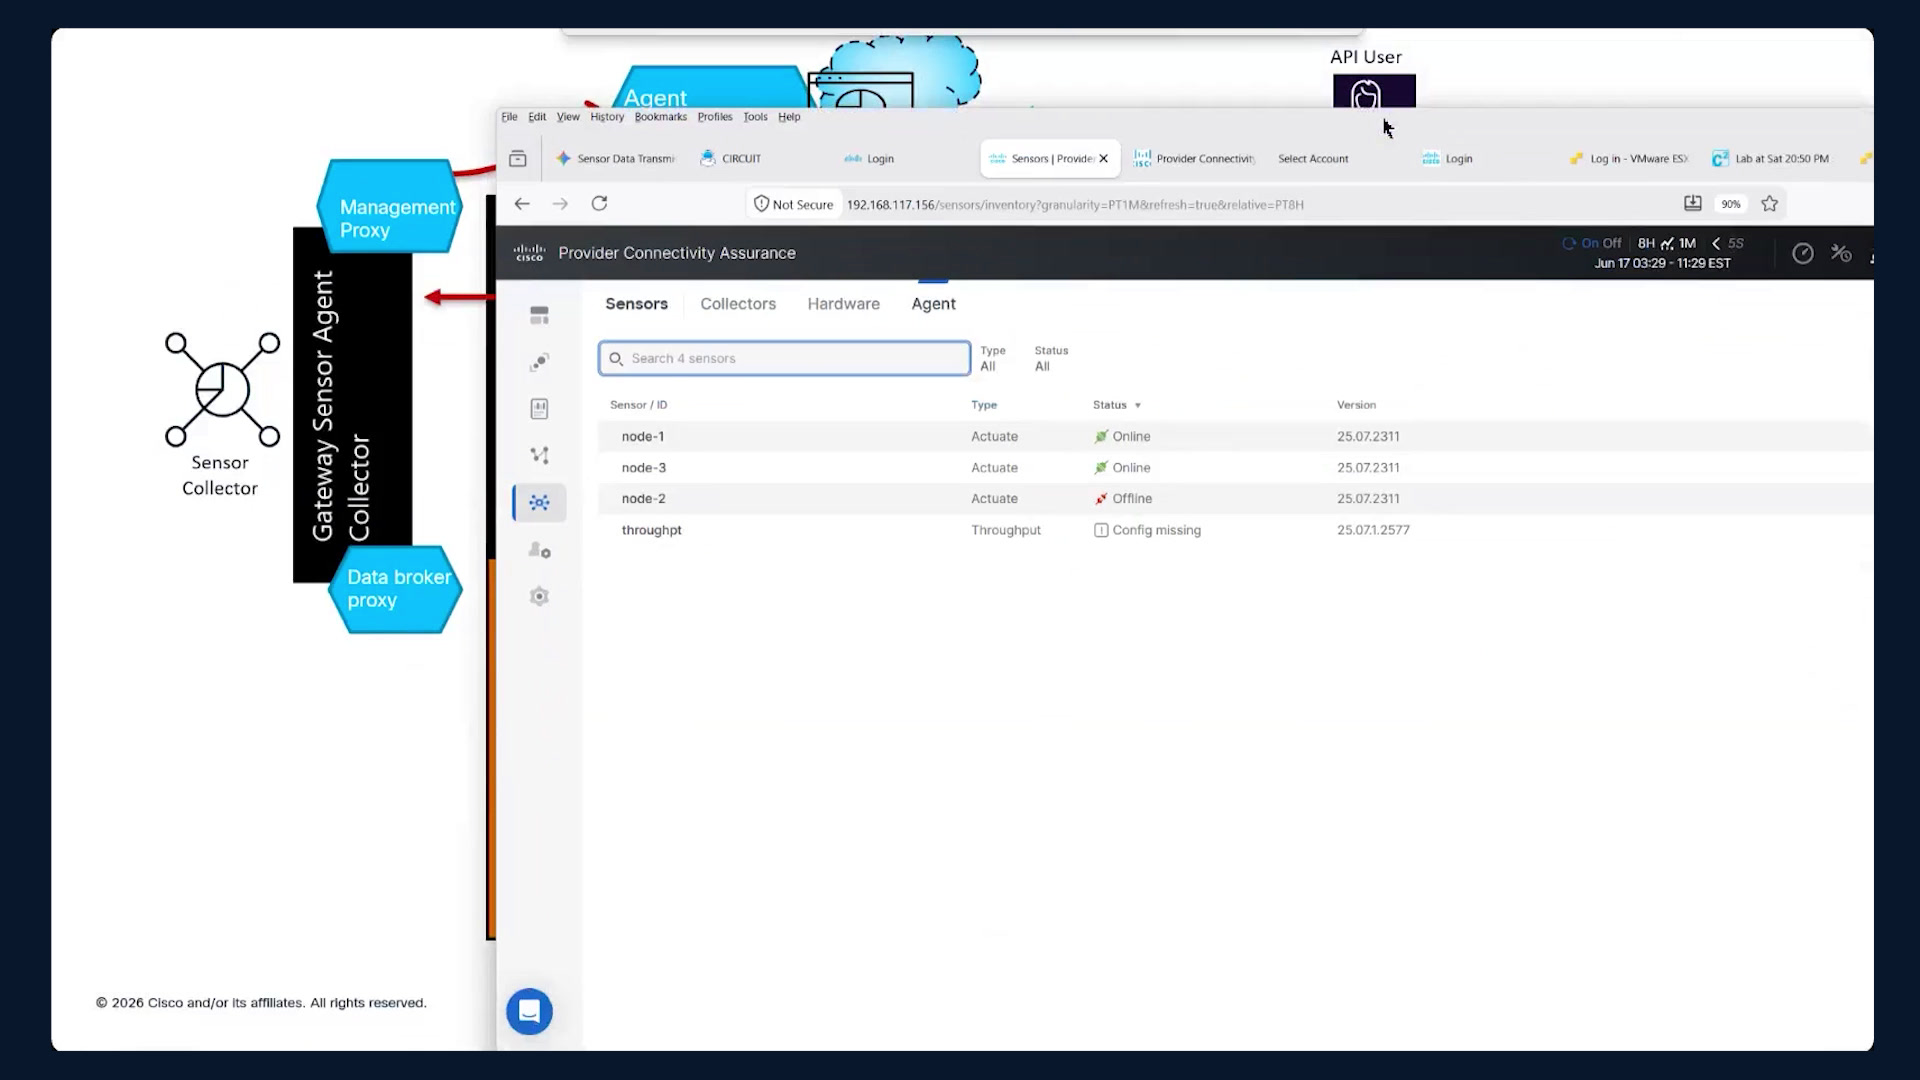1920x1080 pixels.
Task: Open the dashboard sidebar icon
Action: click(539, 316)
